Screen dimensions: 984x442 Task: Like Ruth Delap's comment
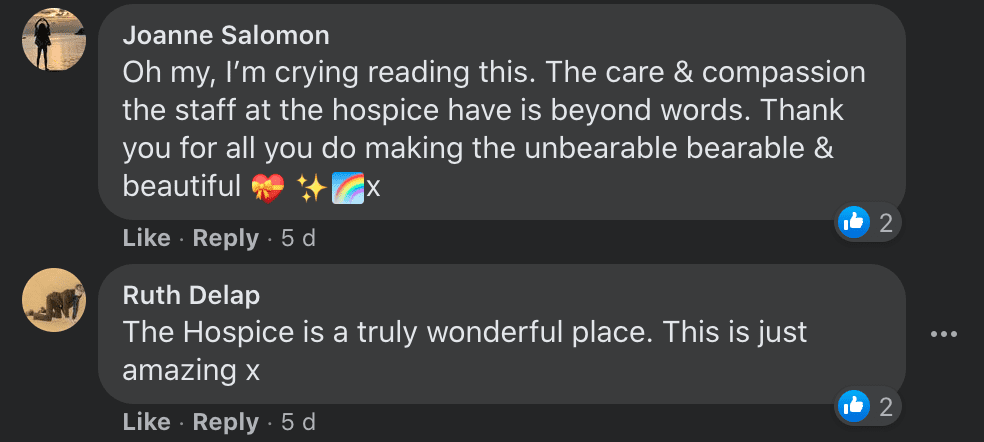pos(146,423)
